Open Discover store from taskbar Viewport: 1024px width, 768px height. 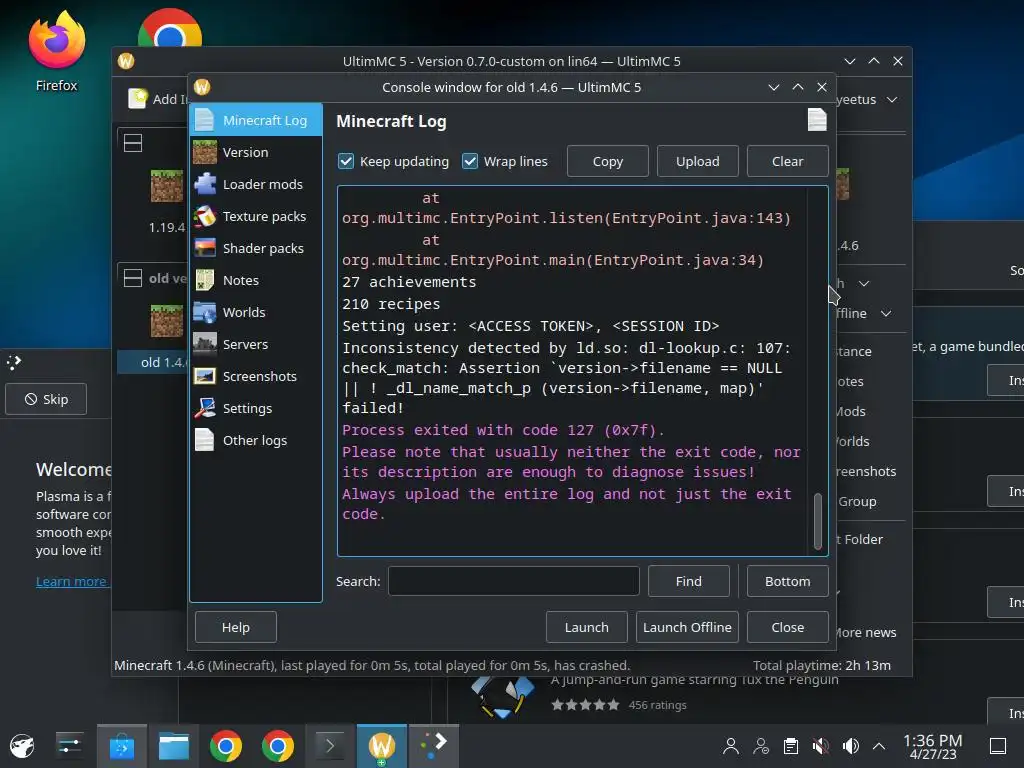[121, 746]
